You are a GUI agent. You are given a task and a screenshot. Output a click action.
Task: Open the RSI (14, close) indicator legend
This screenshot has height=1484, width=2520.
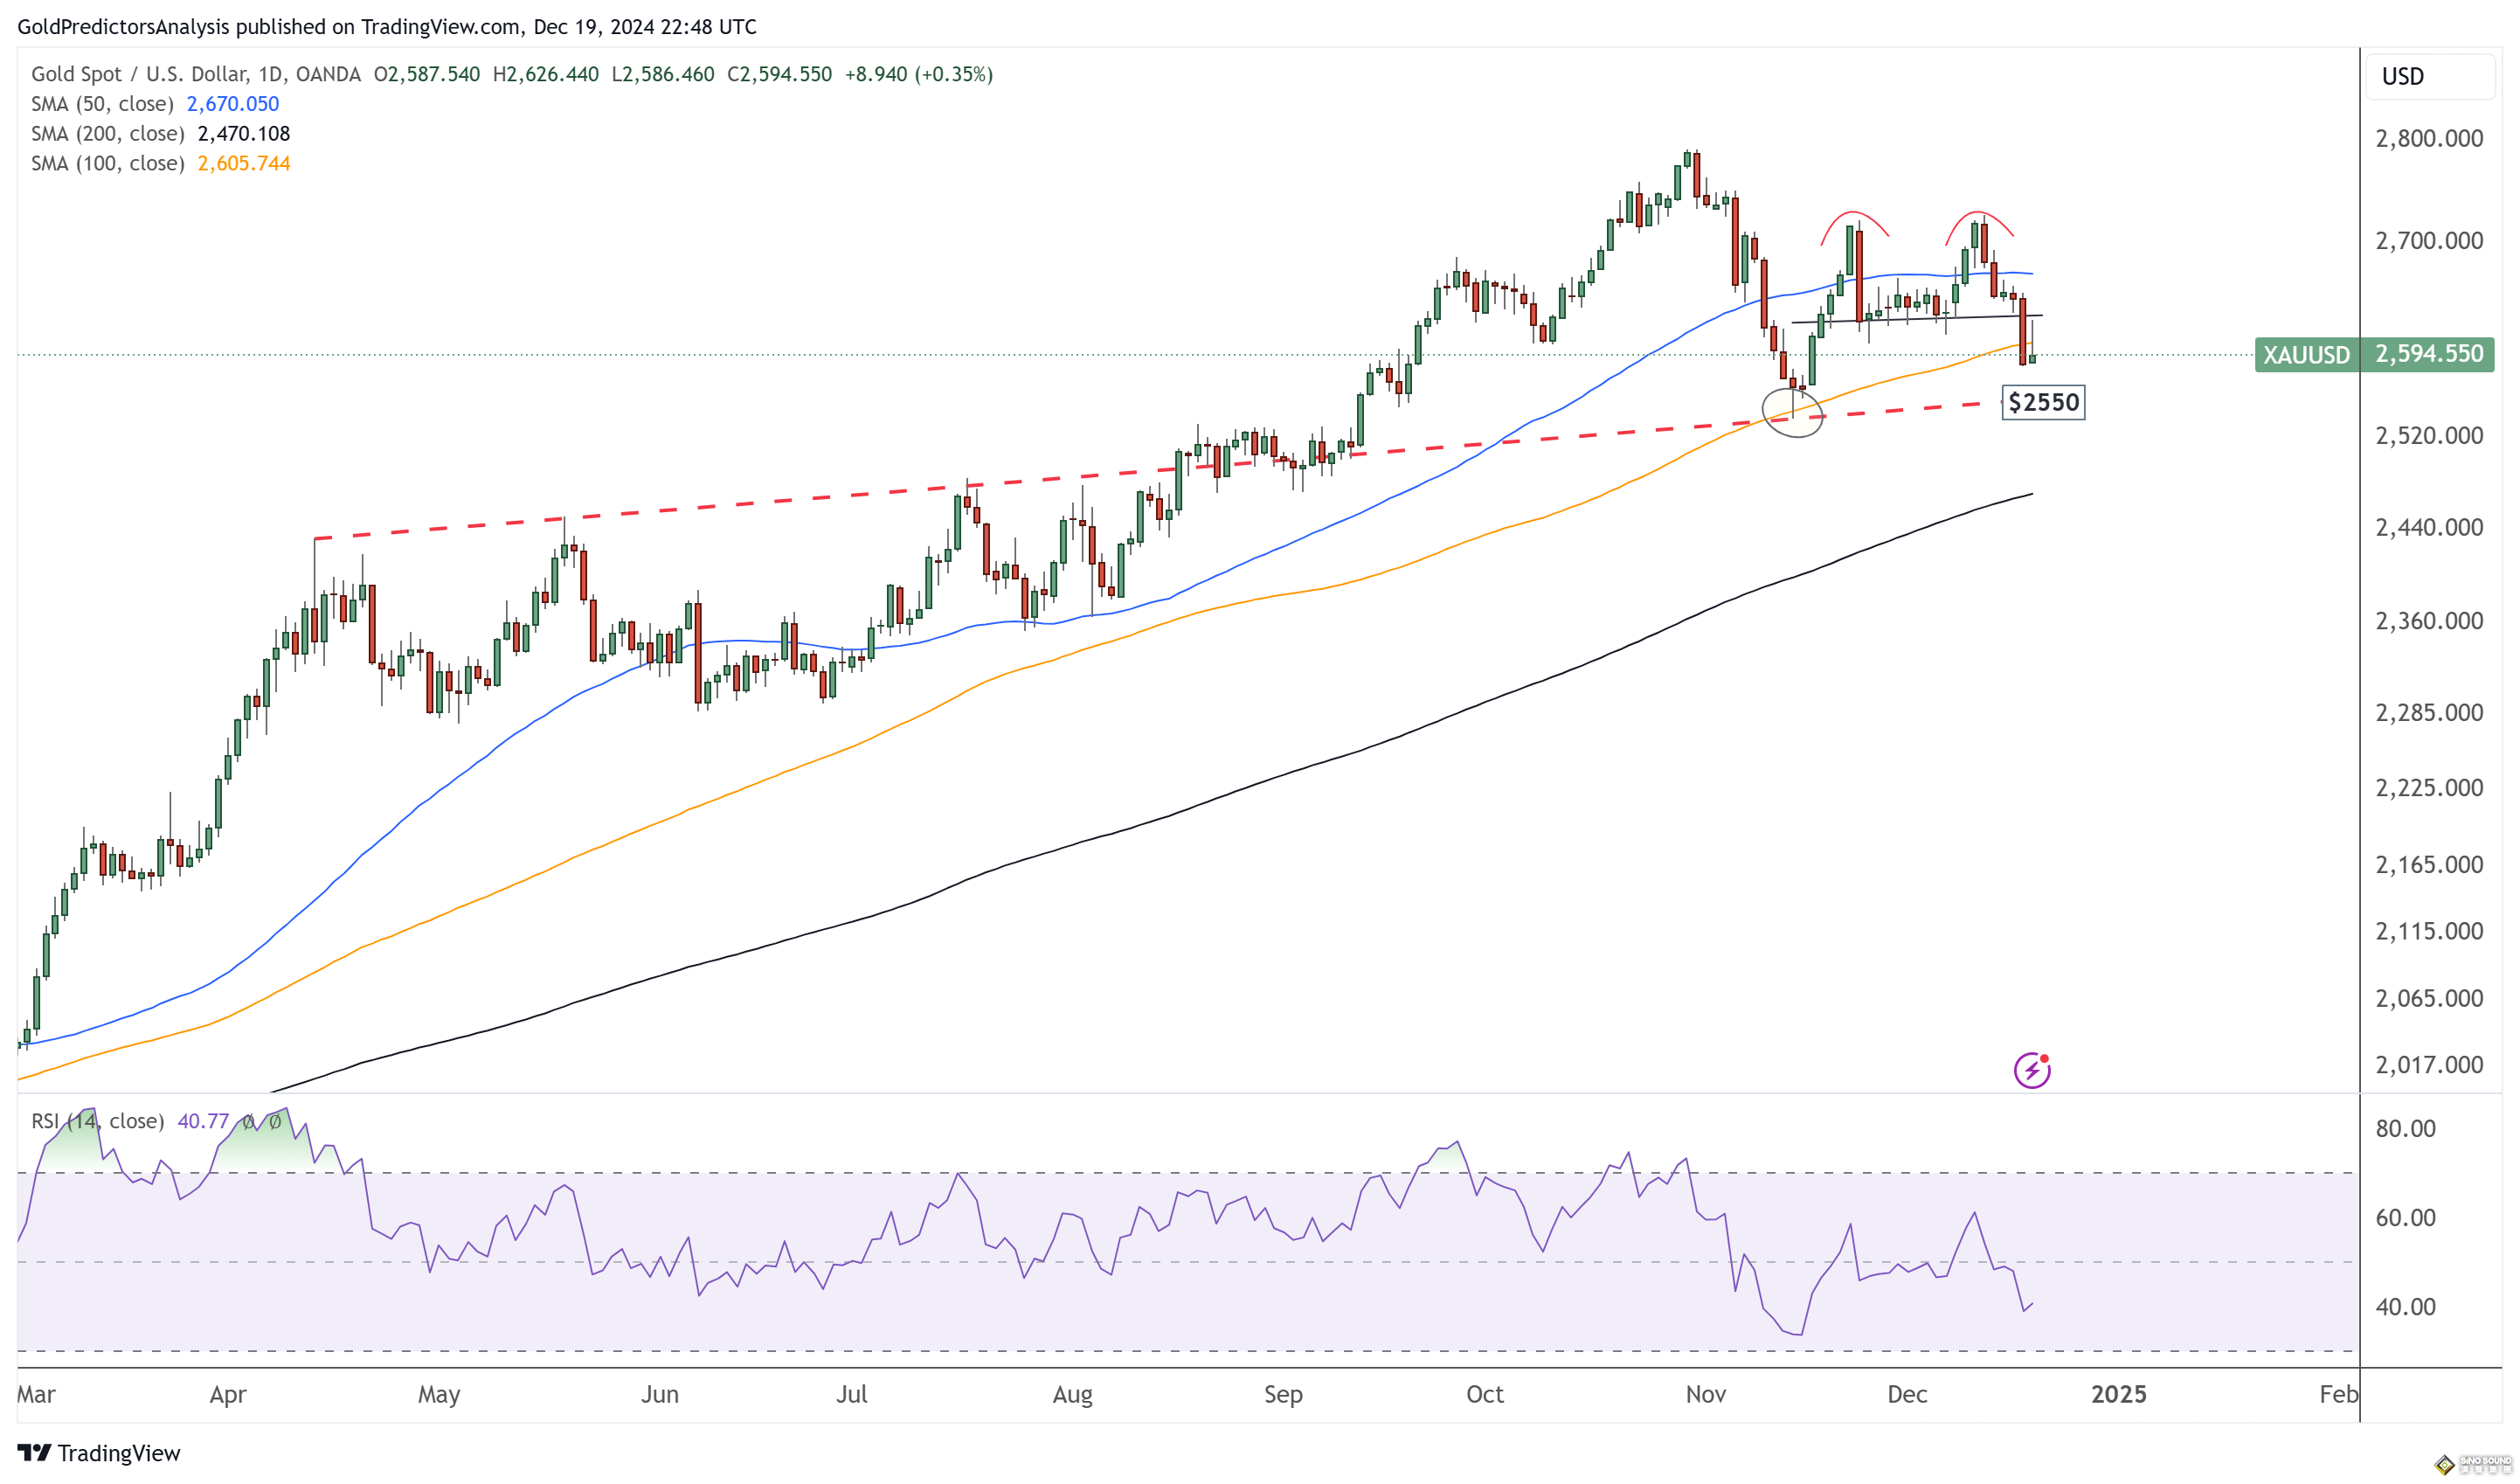(98, 1121)
